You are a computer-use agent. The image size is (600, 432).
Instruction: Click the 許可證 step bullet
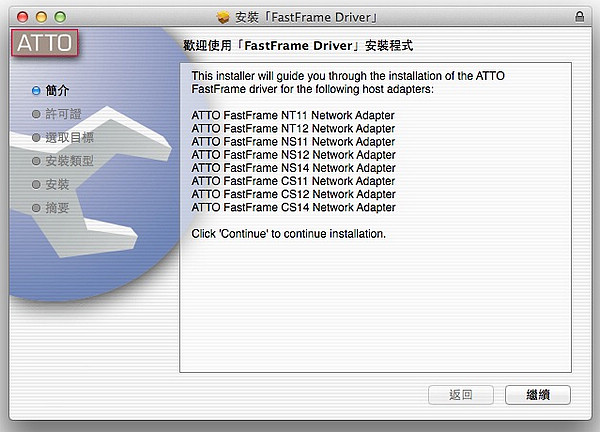pyautogui.click(x=36, y=114)
